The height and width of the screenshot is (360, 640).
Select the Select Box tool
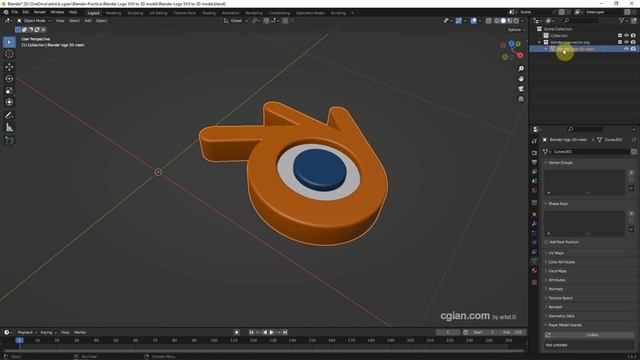pyautogui.click(x=9, y=42)
